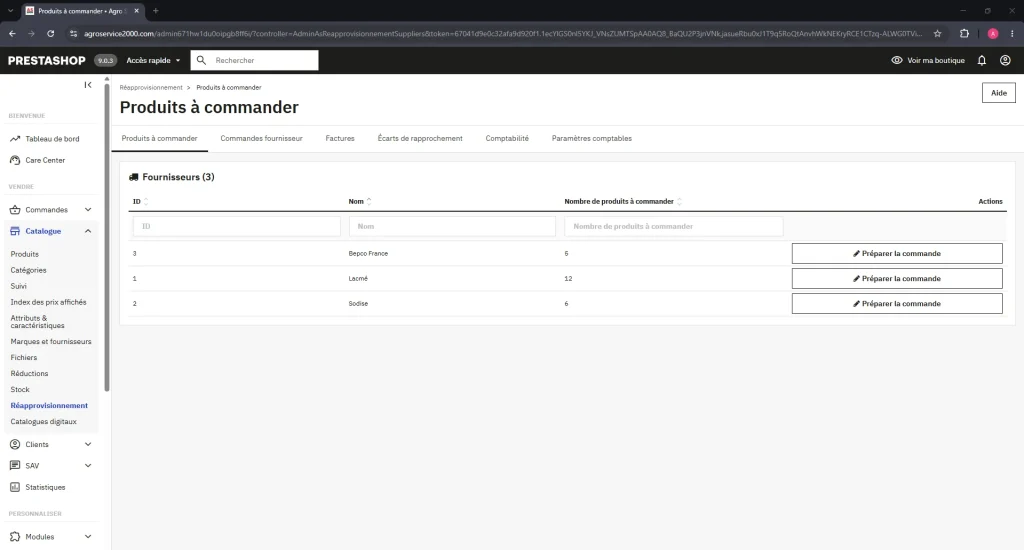This screenshot has height=550, width=1024.
Task: Prepare the order for Bepco France
Action: pos(897,253)
